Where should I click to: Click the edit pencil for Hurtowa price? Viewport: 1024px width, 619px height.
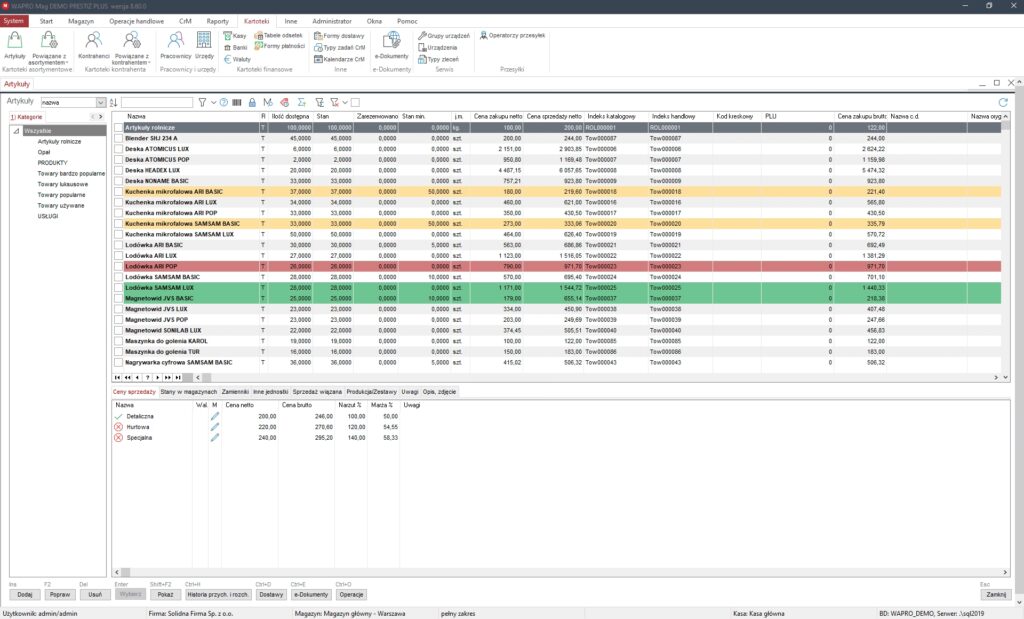coord(214,426)
